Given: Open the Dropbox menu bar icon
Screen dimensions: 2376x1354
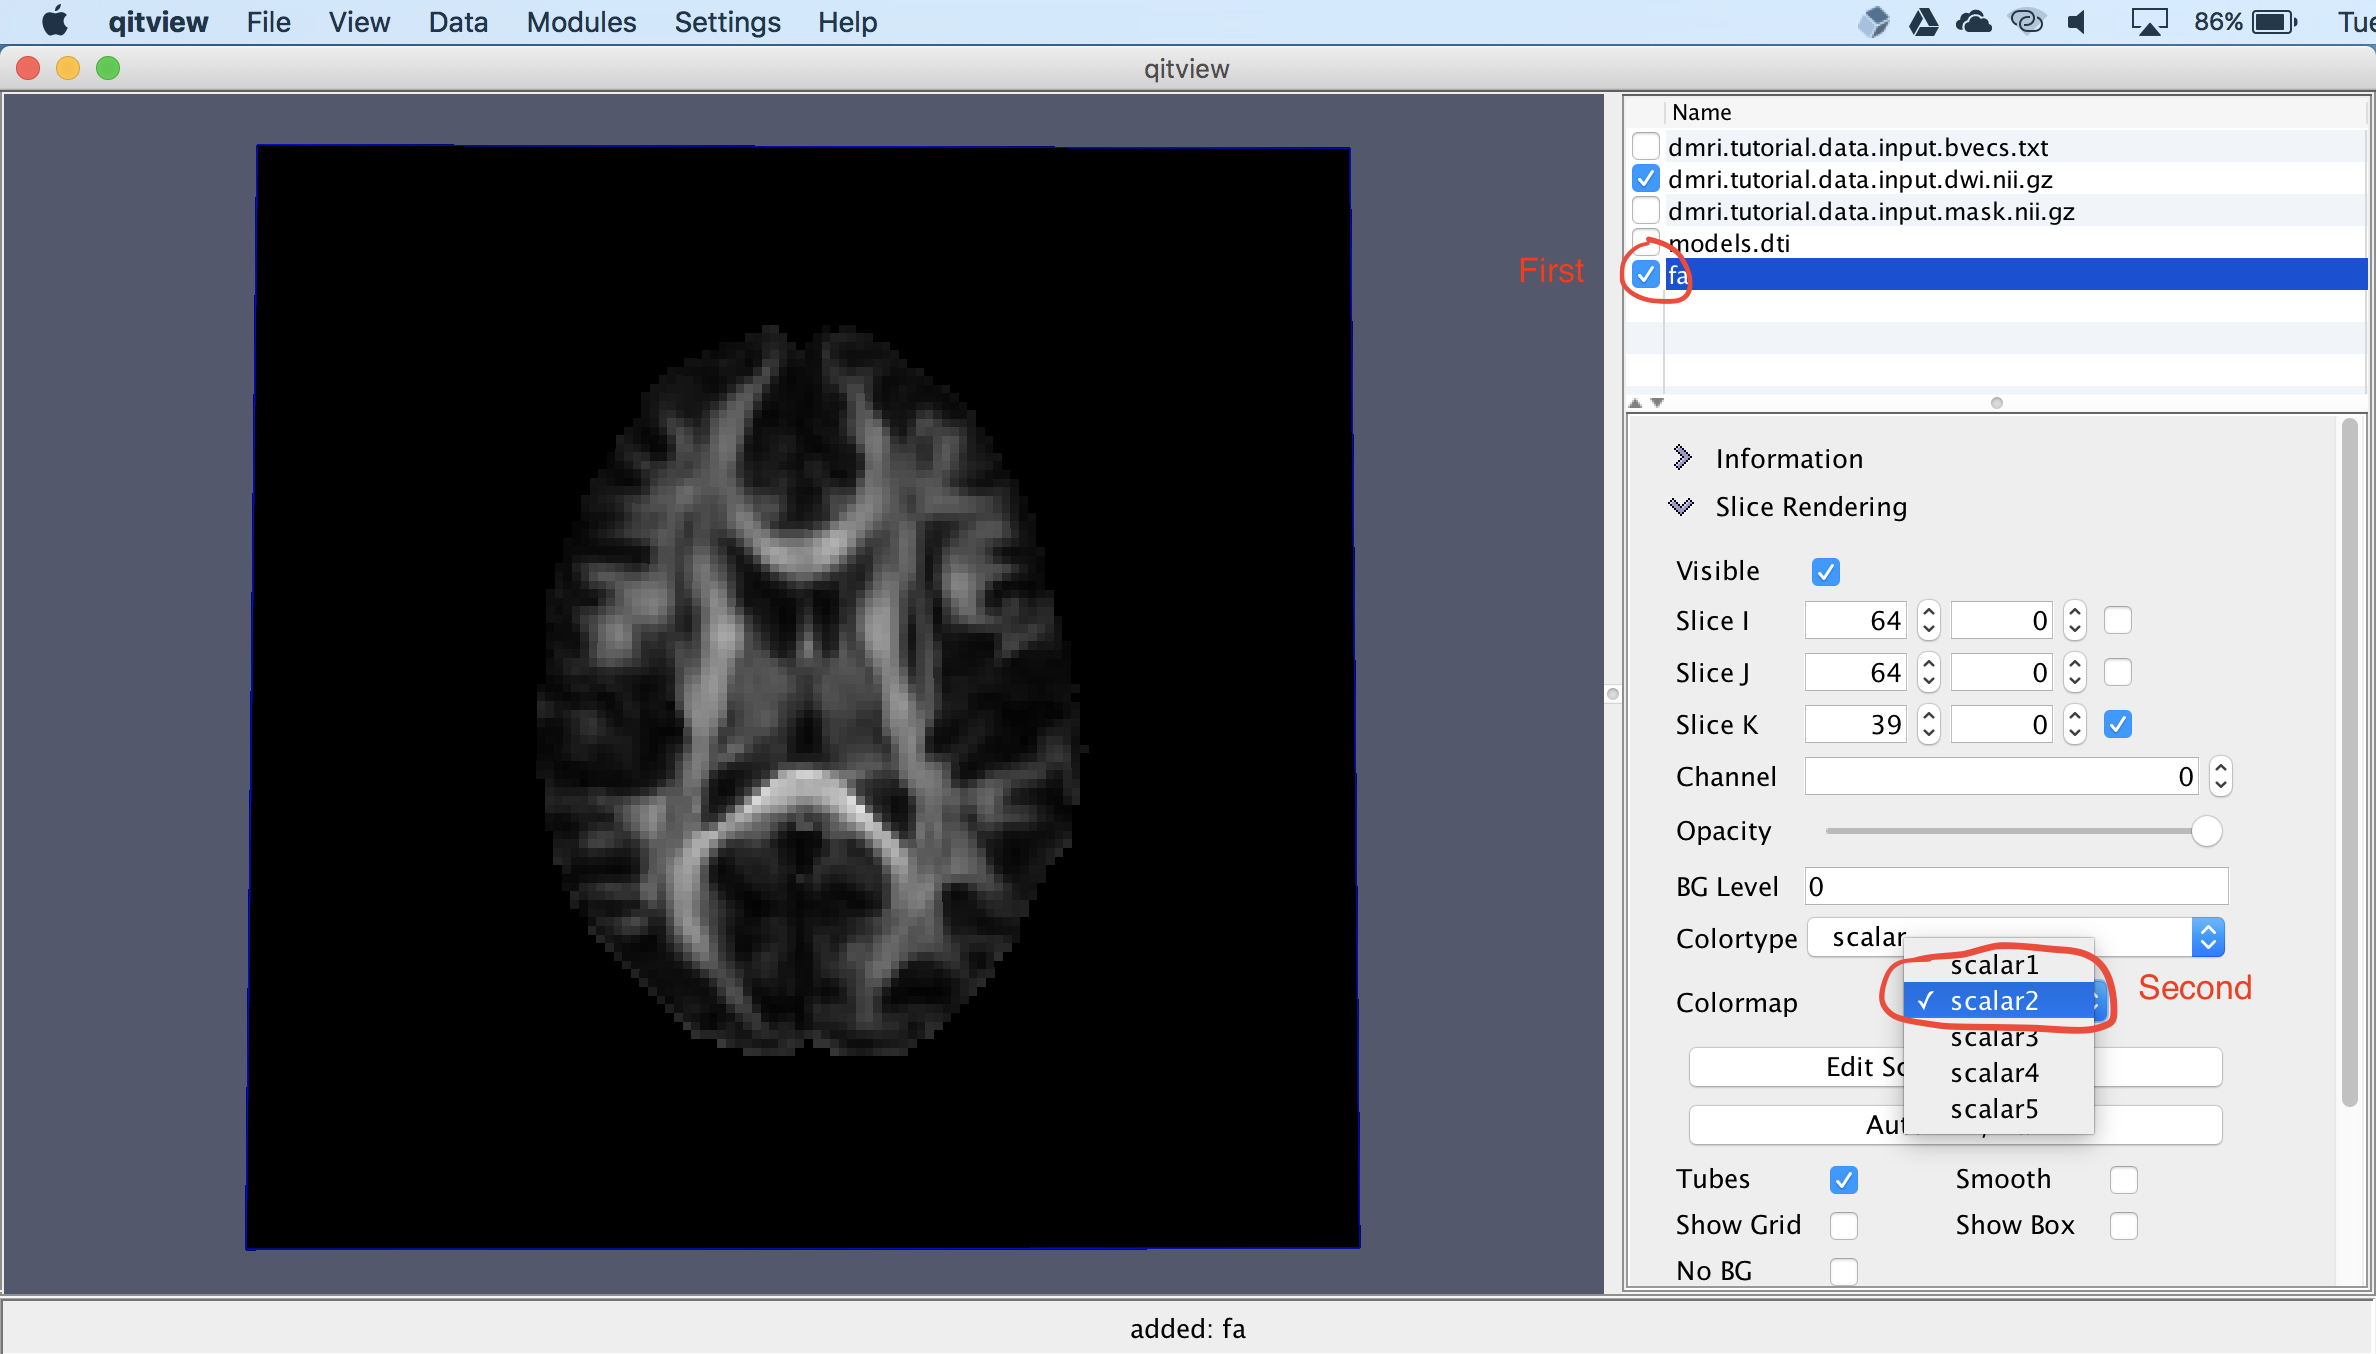Looking at the screenshot, I should [x=1873, y=22].
